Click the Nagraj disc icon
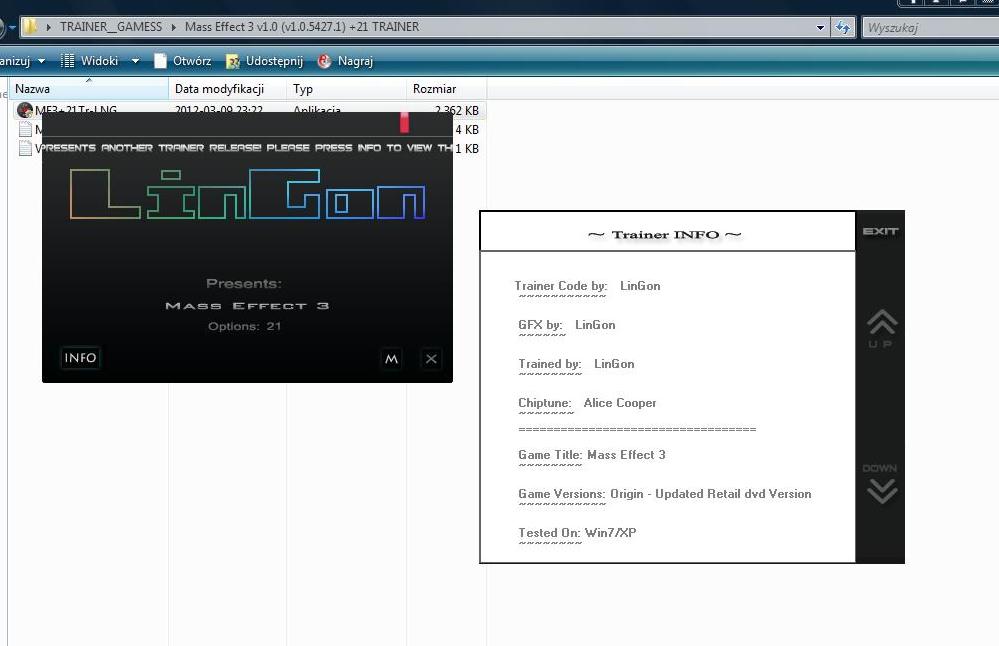This screenshot has height=646, width=999. click(x=324, y=61)
